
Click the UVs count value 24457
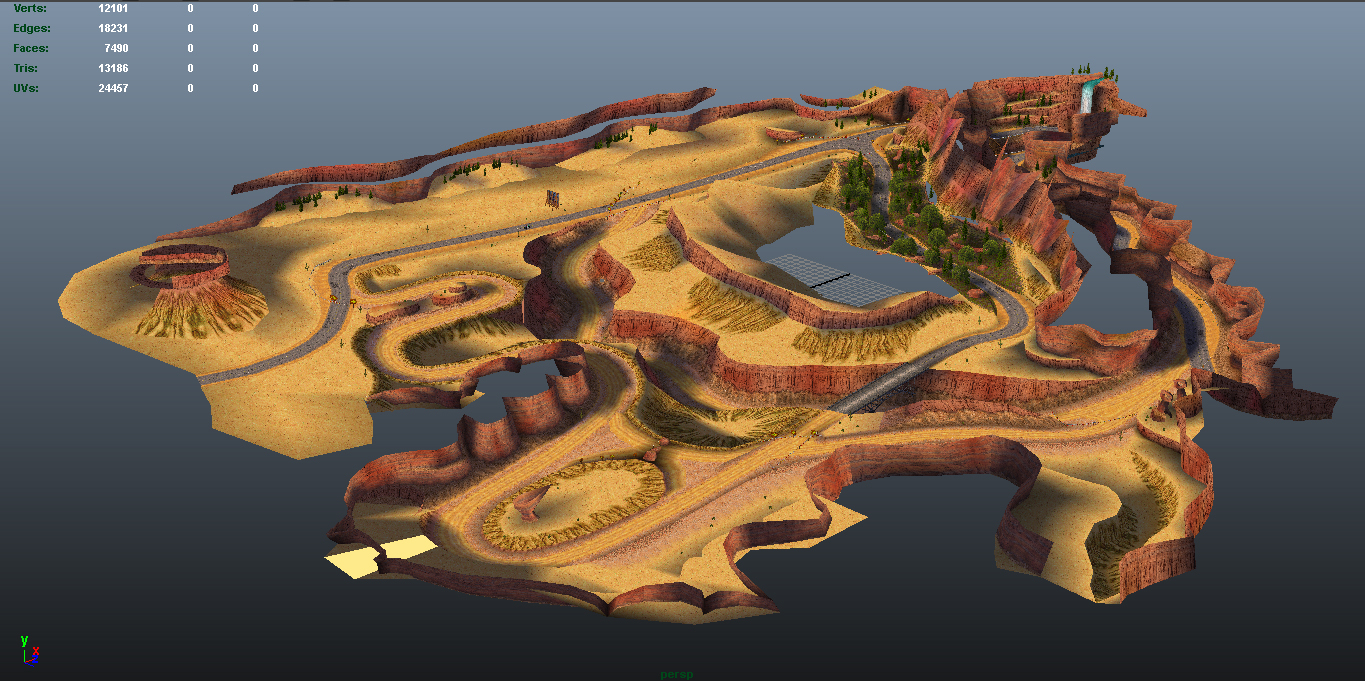pos(113,88)
